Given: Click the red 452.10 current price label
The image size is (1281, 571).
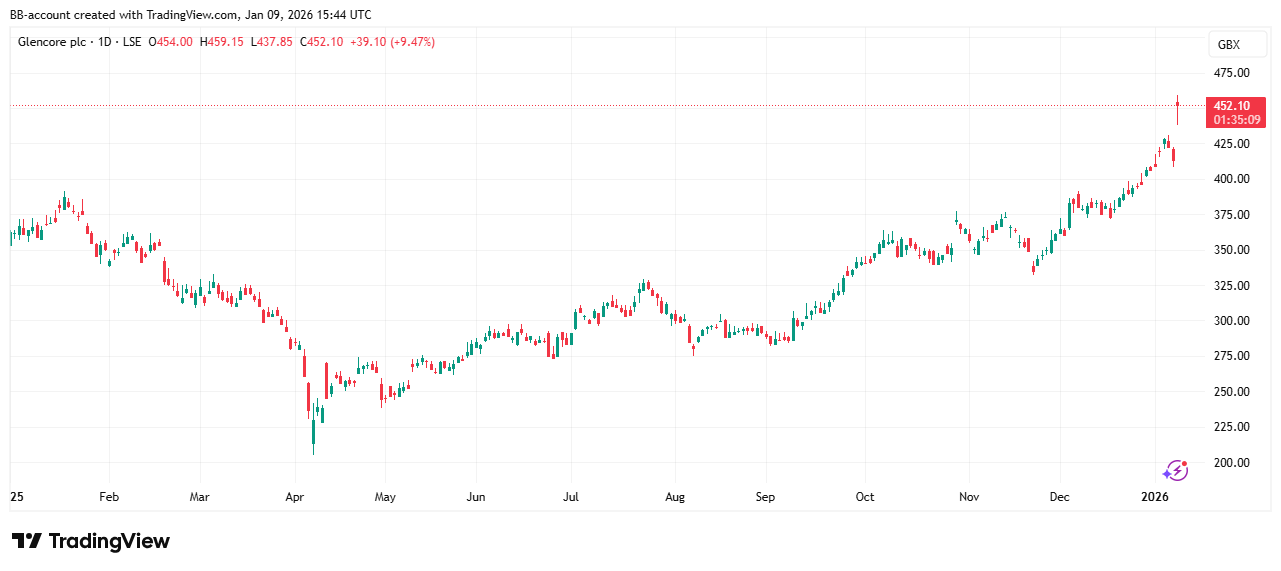Looking at the screenshot, I should coord(1231,105).
